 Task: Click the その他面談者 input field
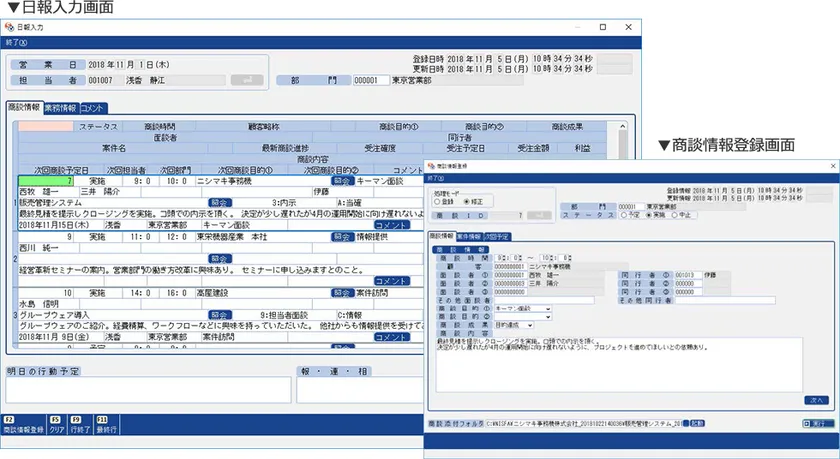coord(544,300)
